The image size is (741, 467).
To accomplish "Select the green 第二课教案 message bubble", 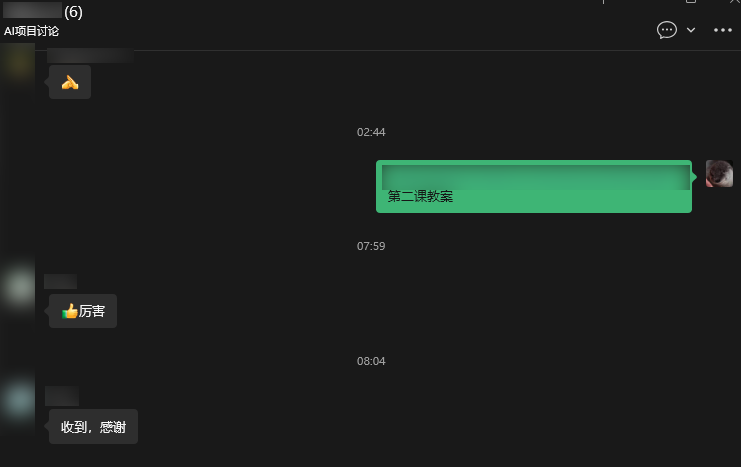I will point(534,186).
